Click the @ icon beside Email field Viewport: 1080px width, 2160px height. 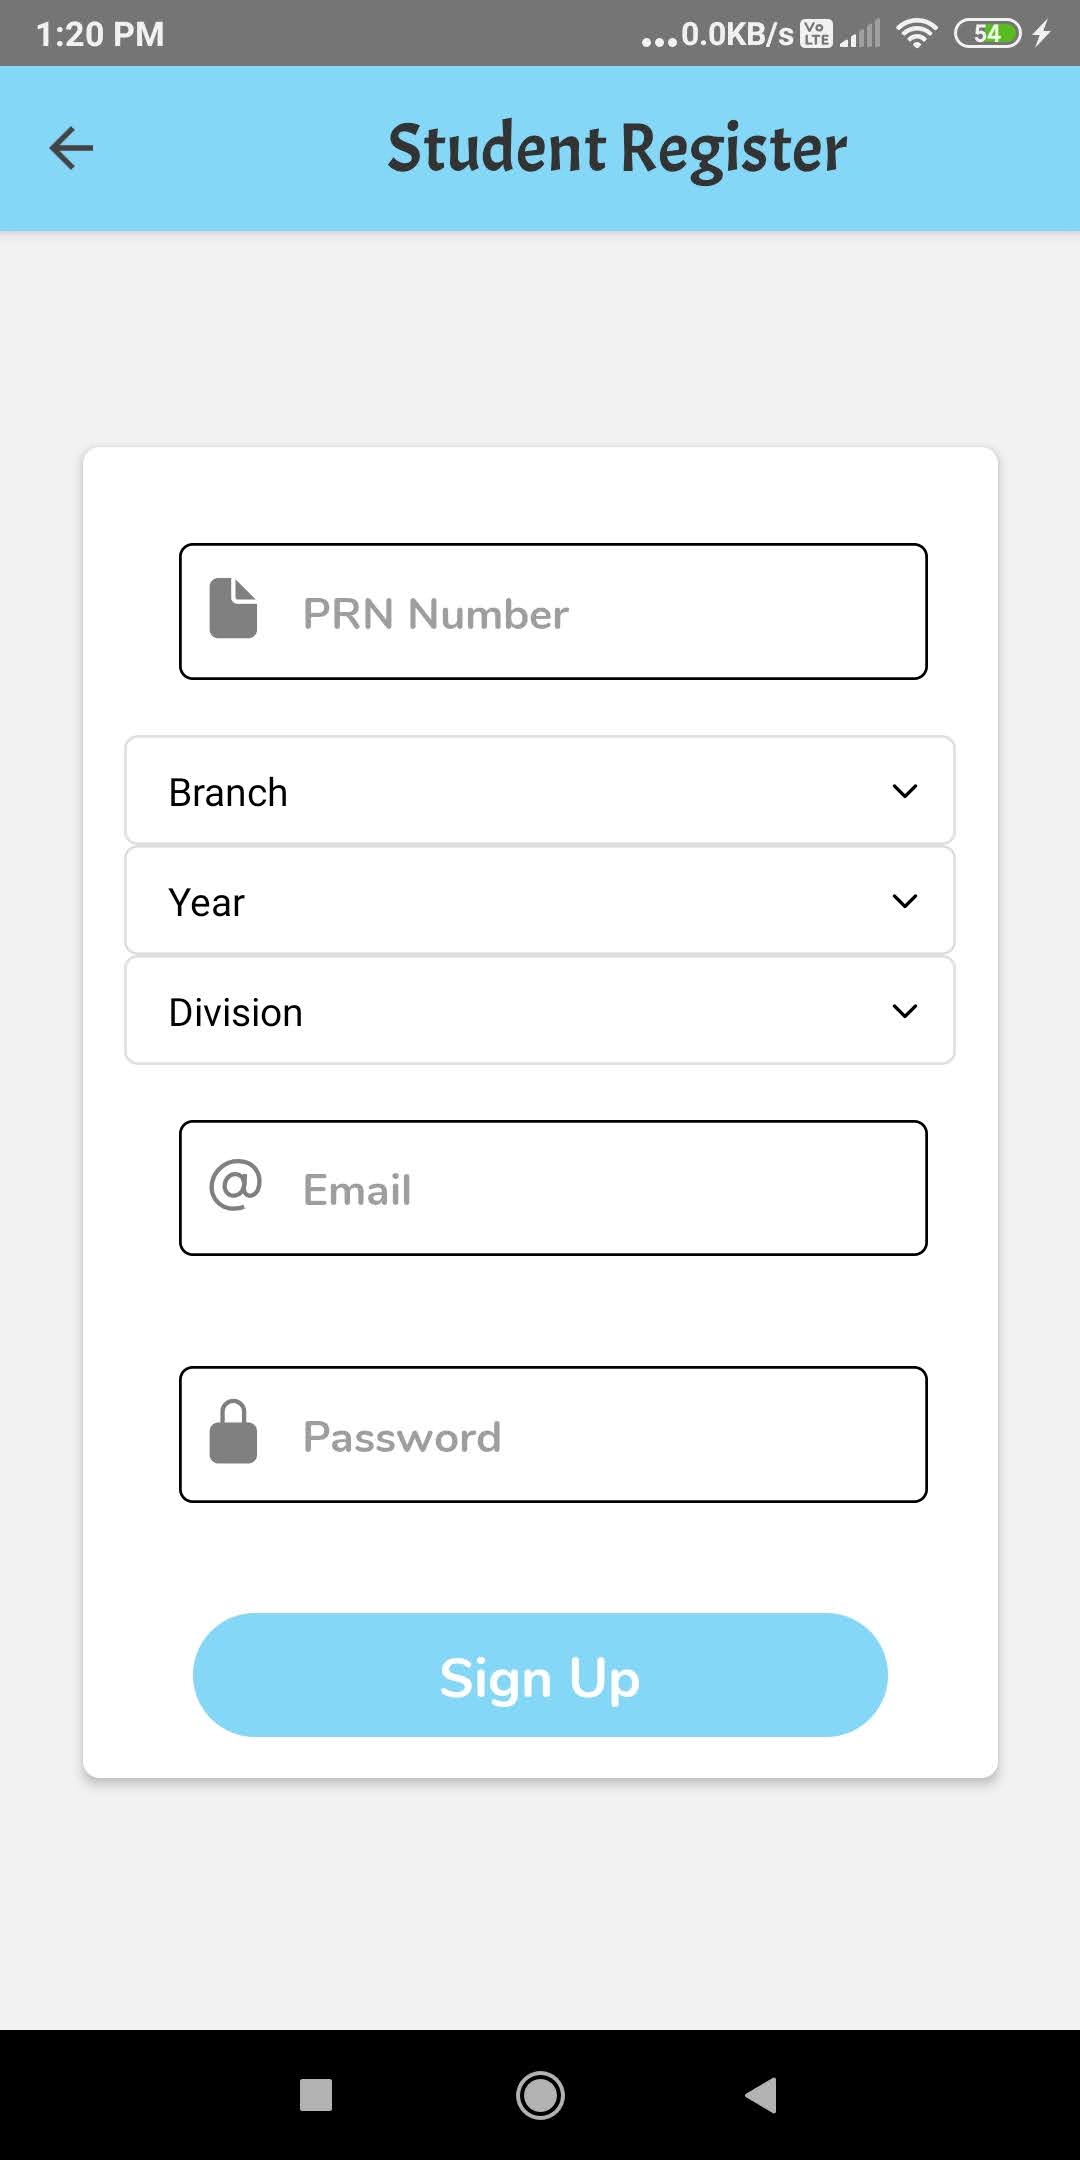coord(233,1187)
